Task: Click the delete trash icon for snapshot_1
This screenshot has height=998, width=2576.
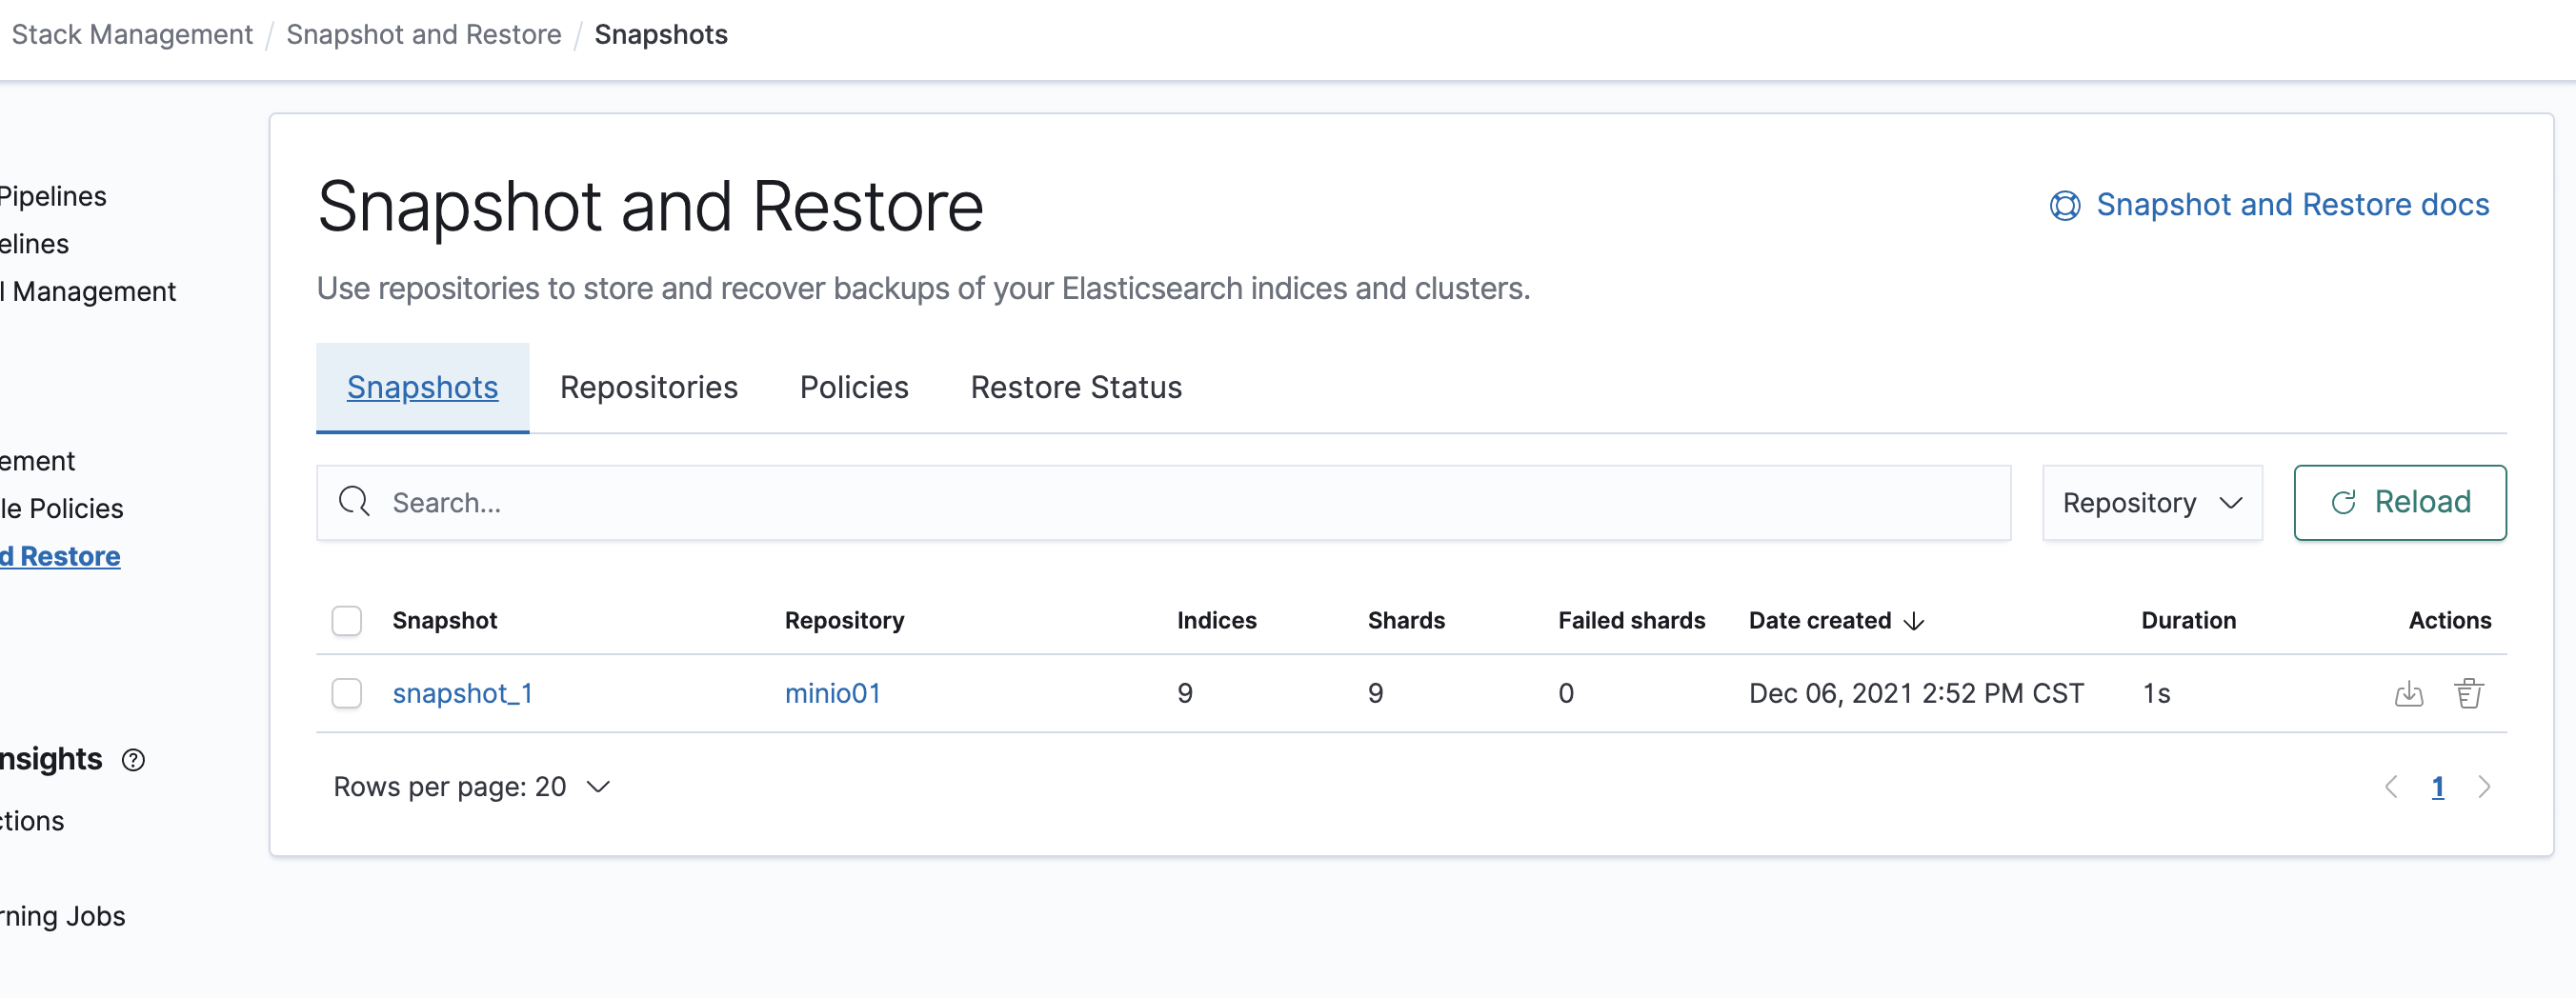Action: coord(2468,693)
